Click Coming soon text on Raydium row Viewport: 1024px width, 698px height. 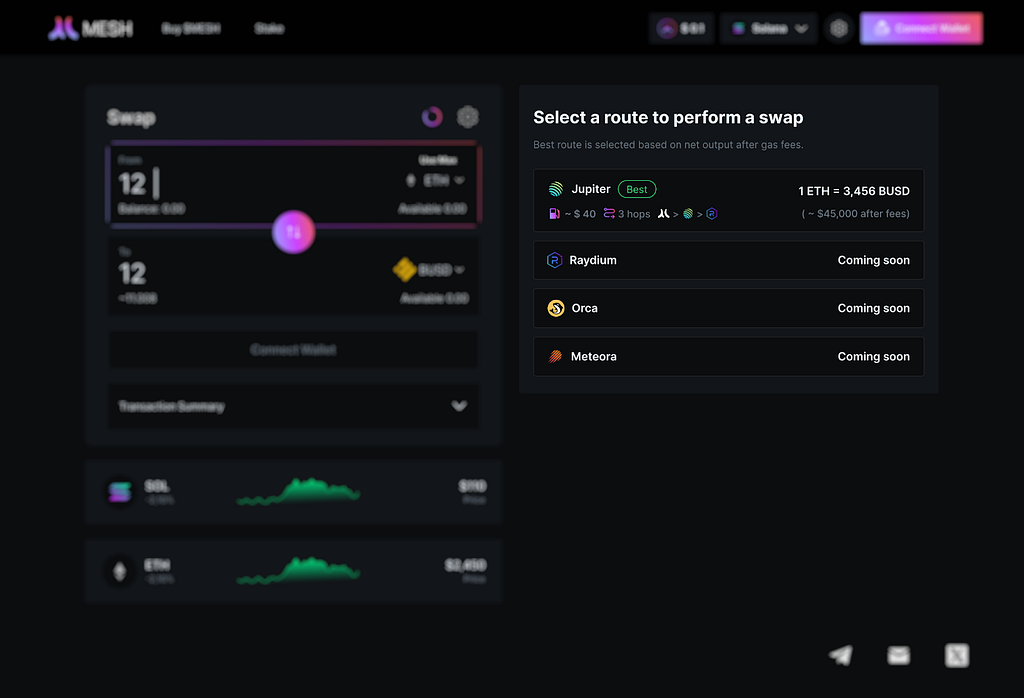(x=873, y=260)
